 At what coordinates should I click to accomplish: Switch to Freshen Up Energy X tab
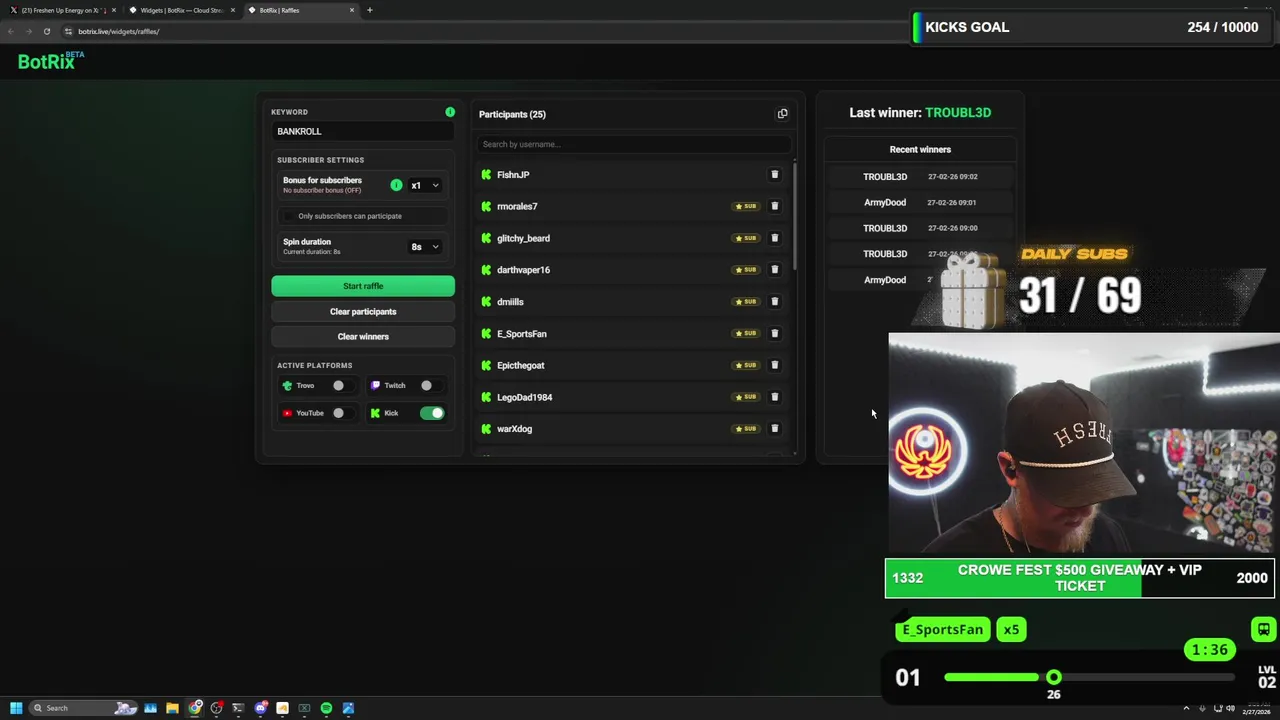click(60, 10)
